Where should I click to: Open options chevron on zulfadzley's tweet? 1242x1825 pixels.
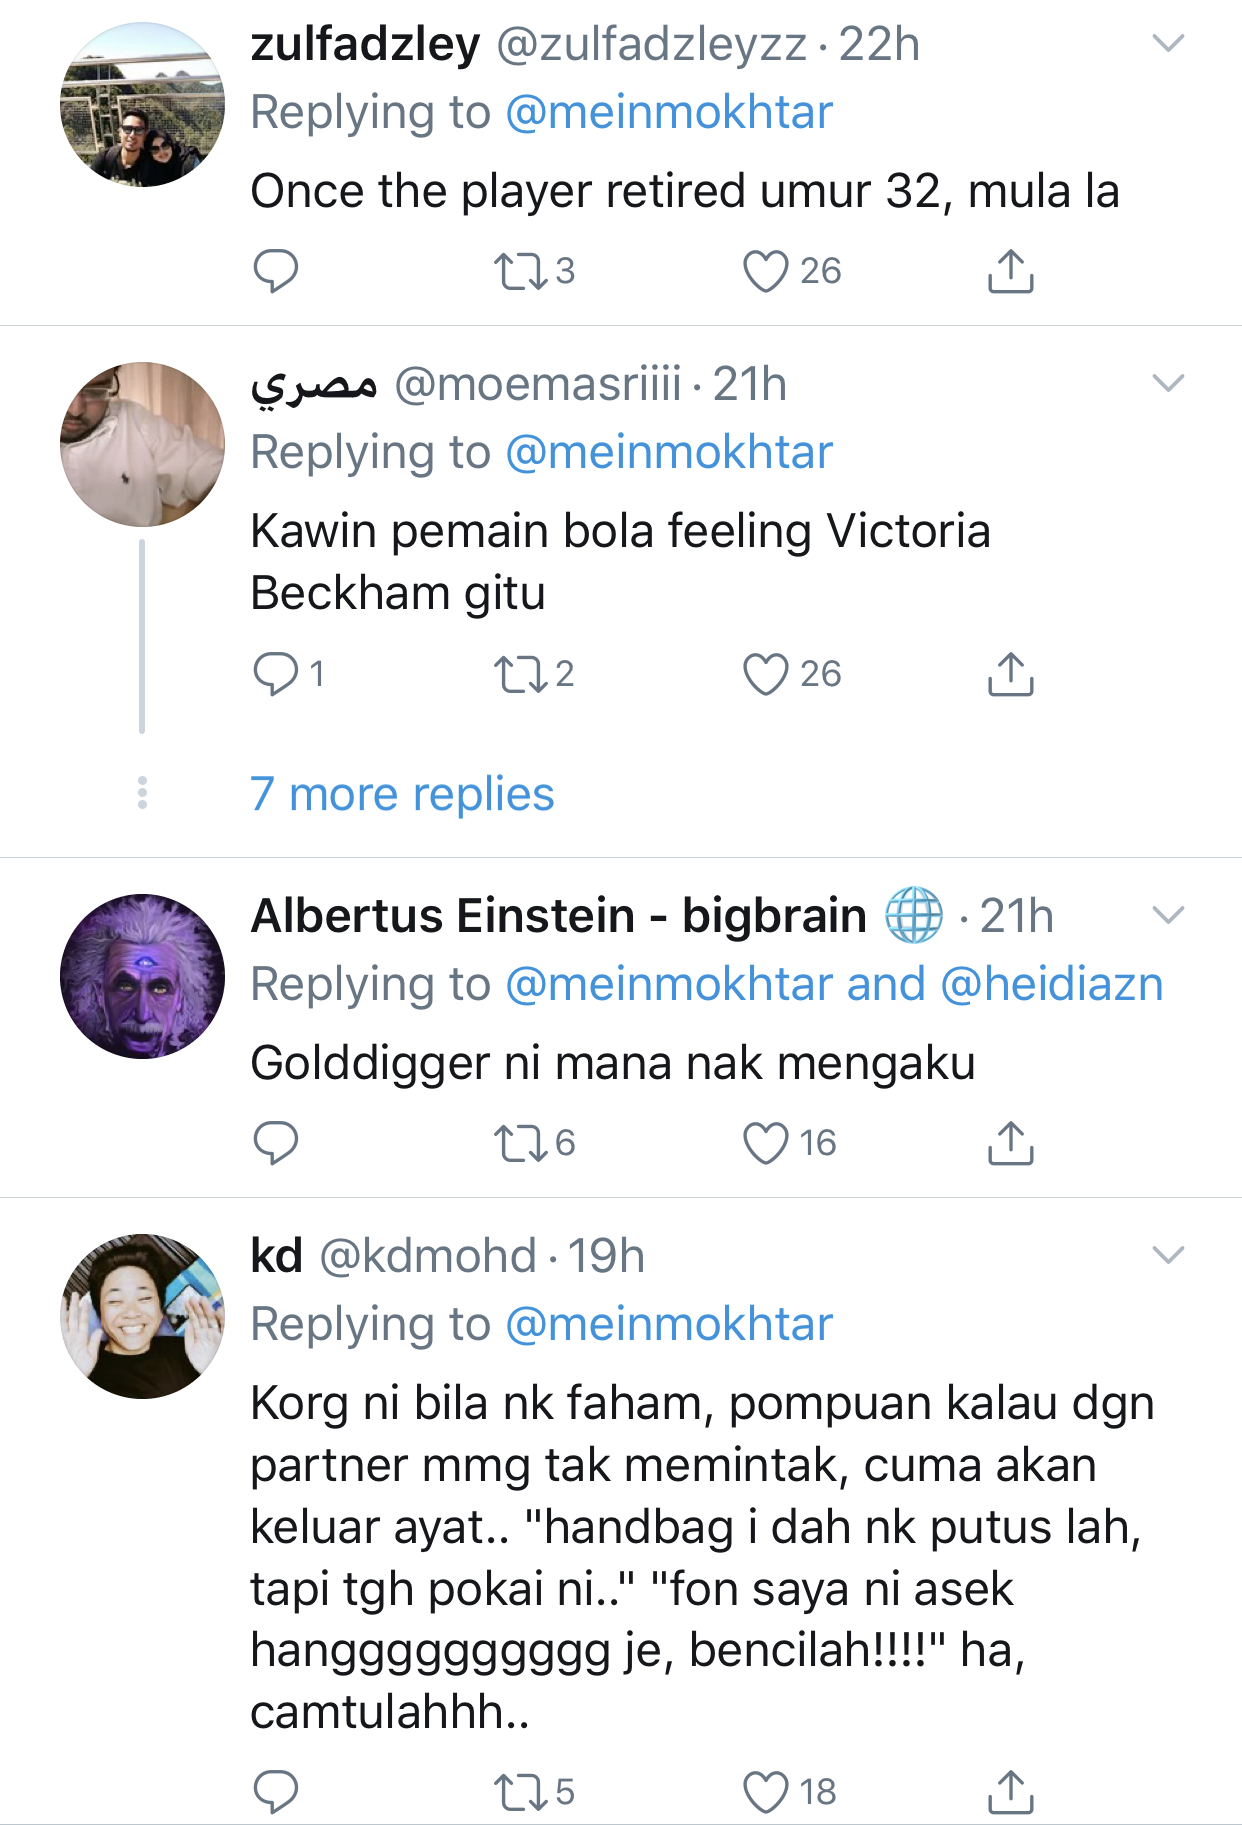coord(1168,43)
